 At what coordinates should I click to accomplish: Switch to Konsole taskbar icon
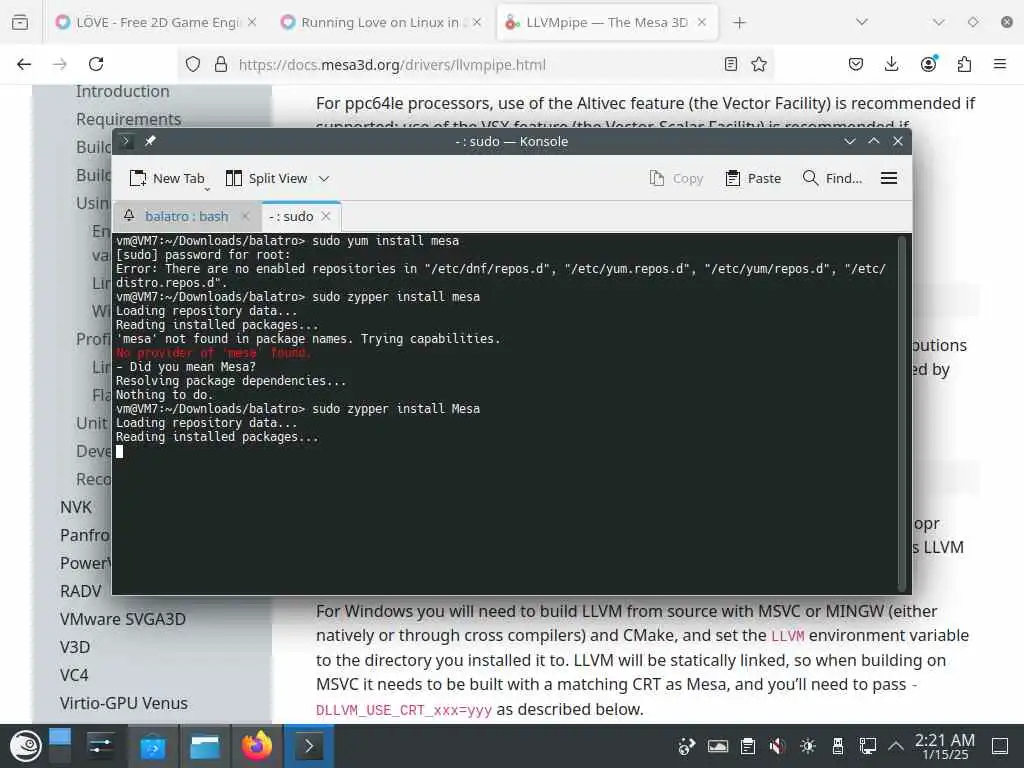point(309,746)
